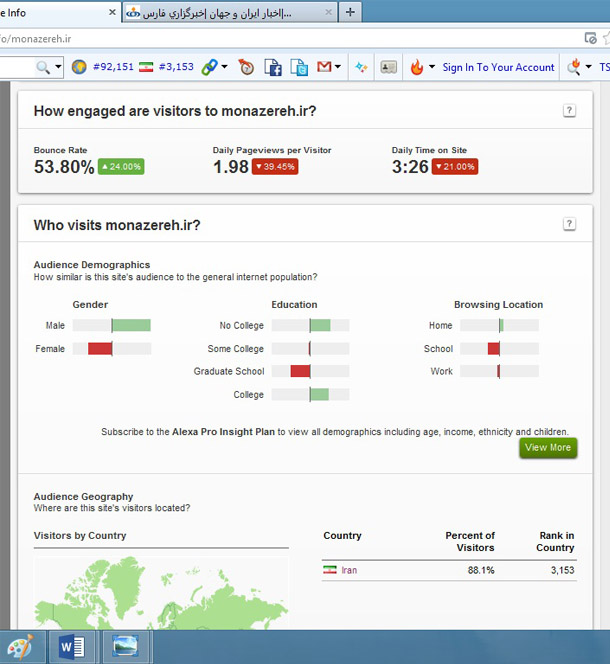Click the Iran flag in country table
The image size is (610, 664).
tap(330, 570)
